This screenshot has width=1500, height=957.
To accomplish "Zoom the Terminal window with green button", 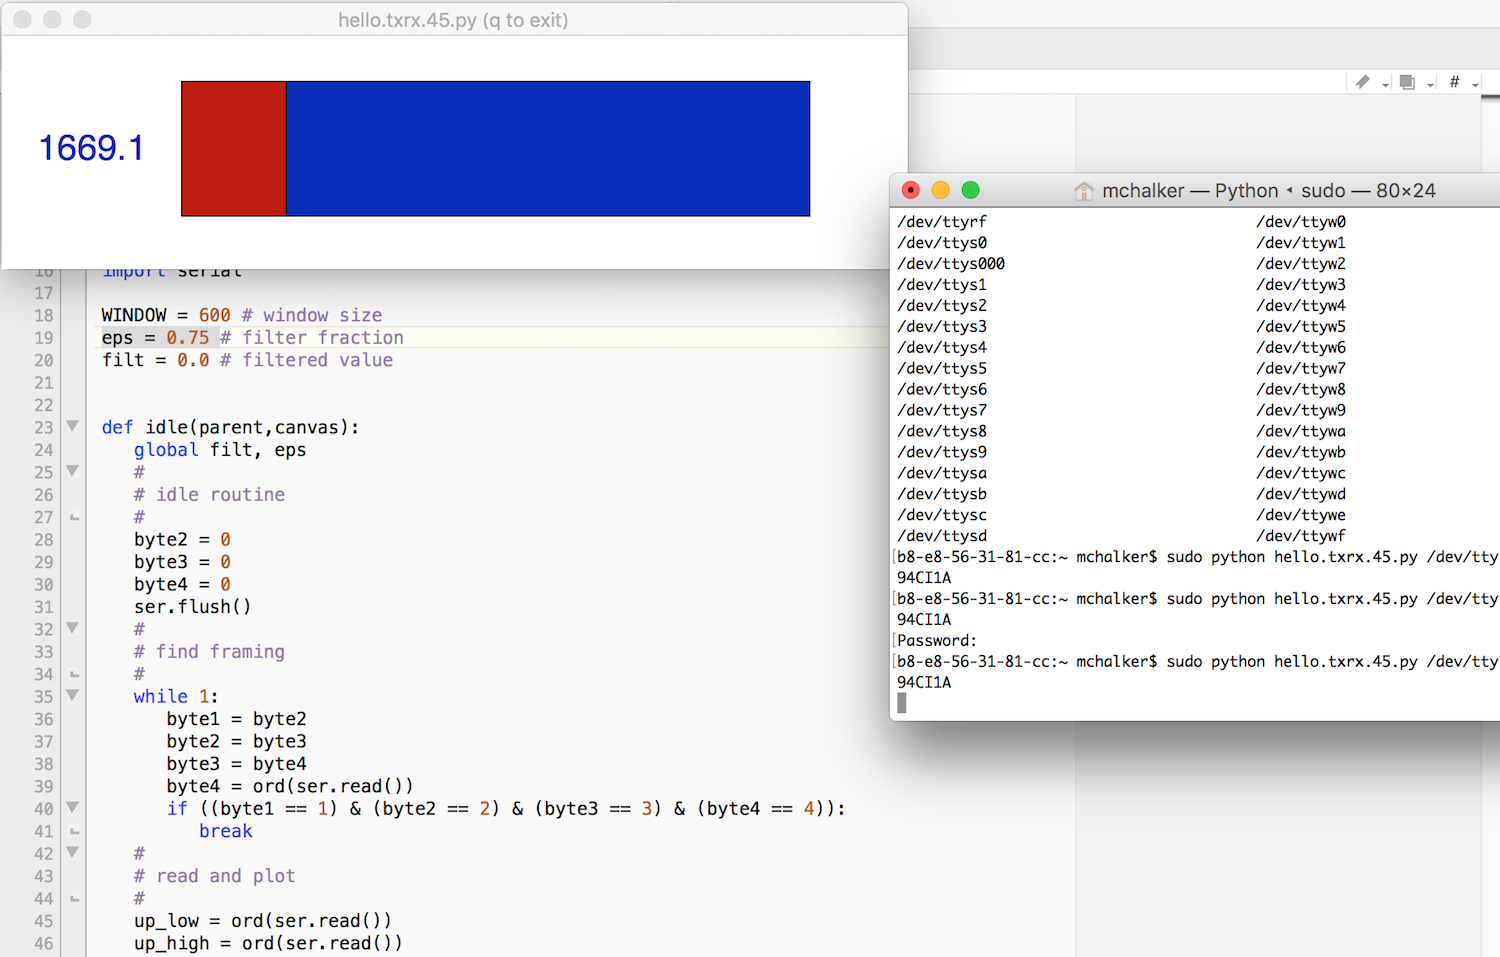I will 971,190.
